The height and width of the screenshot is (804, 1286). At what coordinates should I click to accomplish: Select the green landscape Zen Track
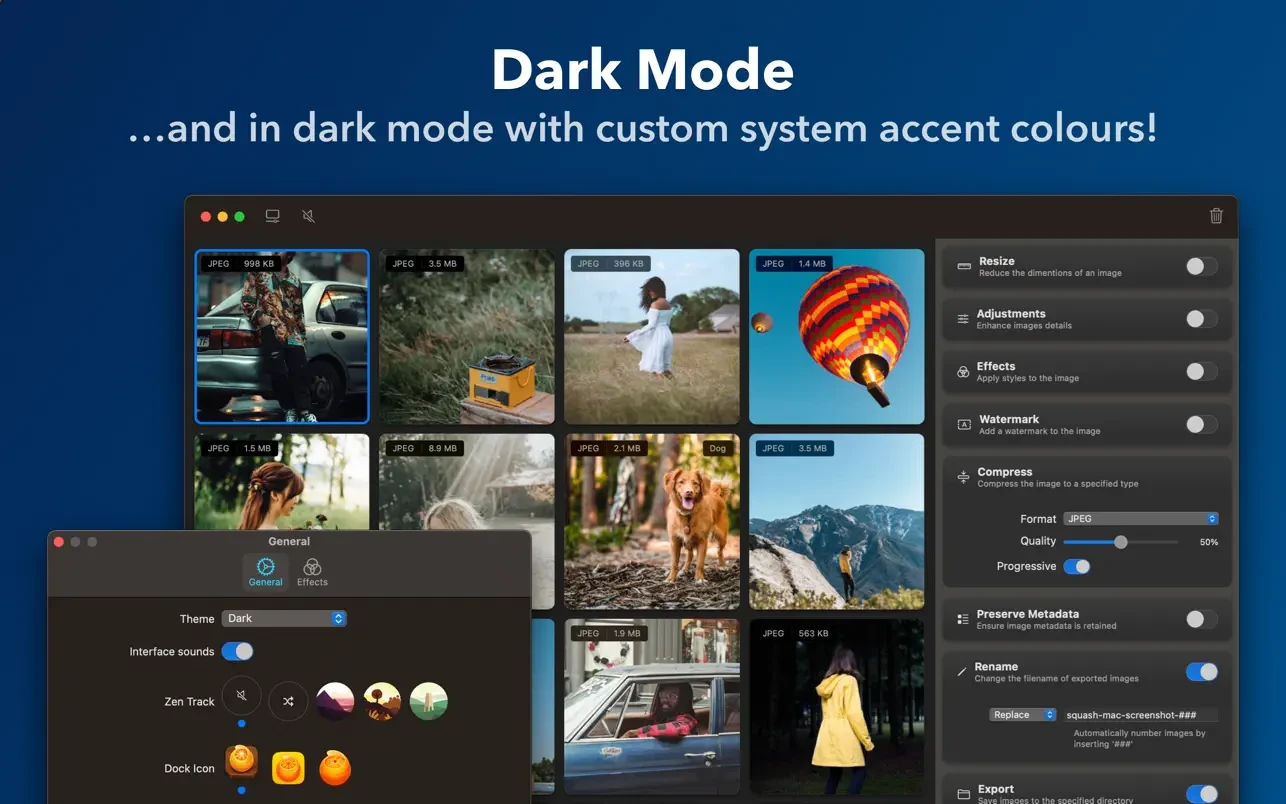pyautogui.click(x=428, y=701)
